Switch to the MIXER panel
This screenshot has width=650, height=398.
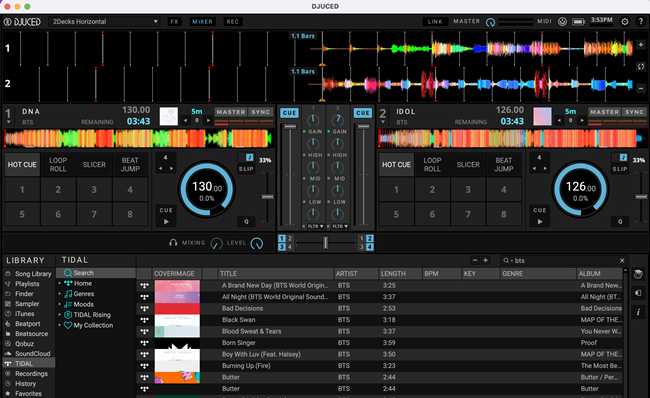202,22
